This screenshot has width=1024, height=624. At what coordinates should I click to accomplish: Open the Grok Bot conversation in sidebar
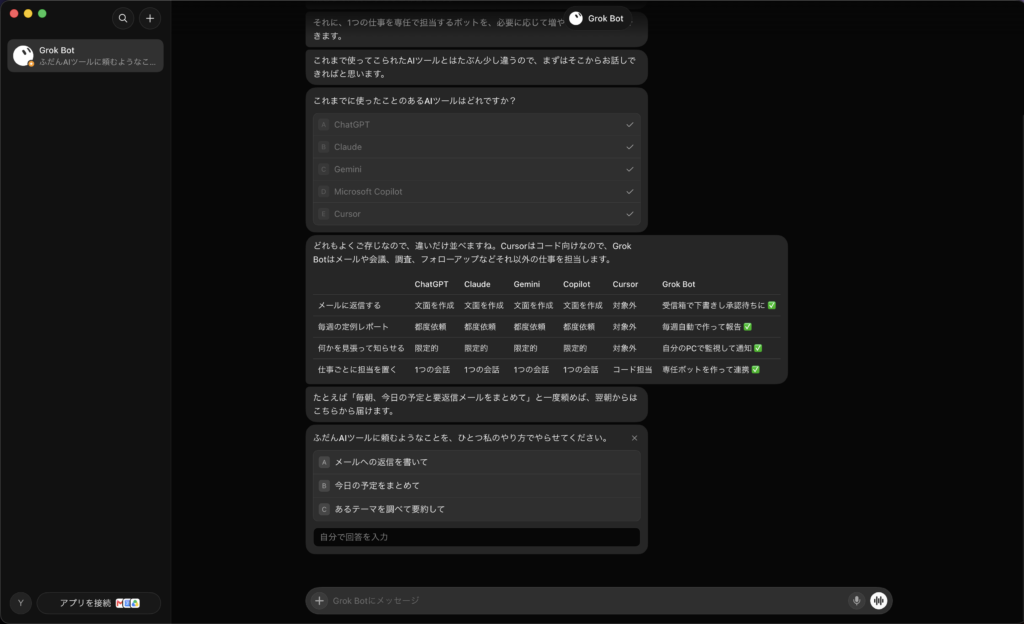(x=86, y=55)
